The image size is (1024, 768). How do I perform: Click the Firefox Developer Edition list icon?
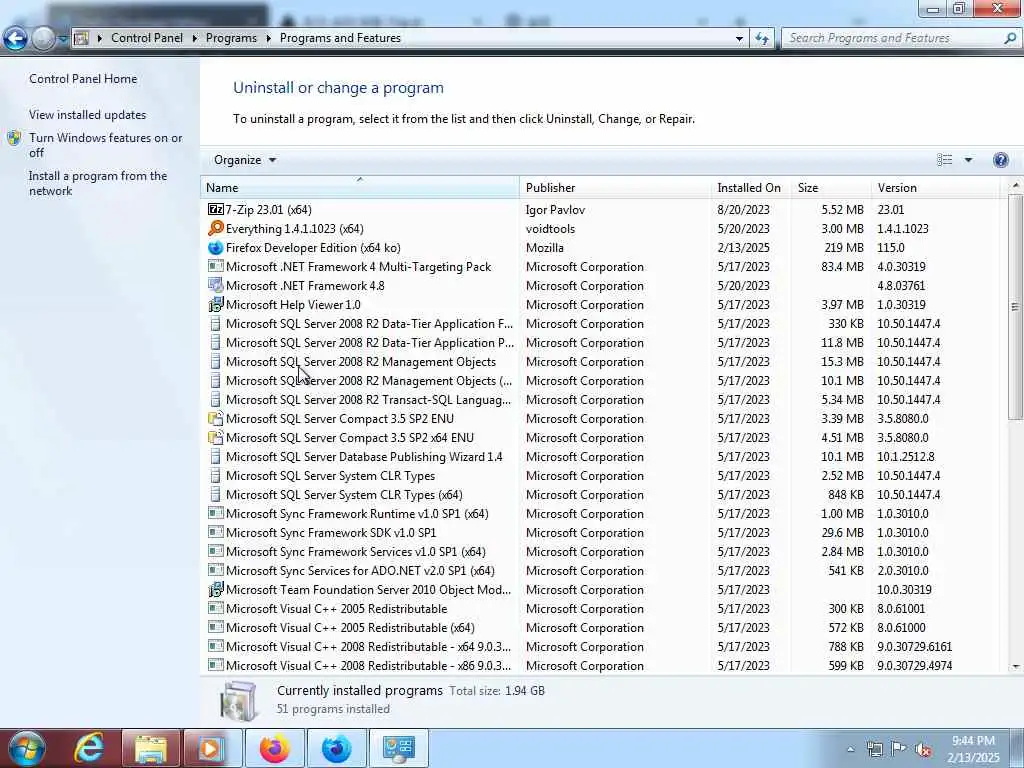216,248
